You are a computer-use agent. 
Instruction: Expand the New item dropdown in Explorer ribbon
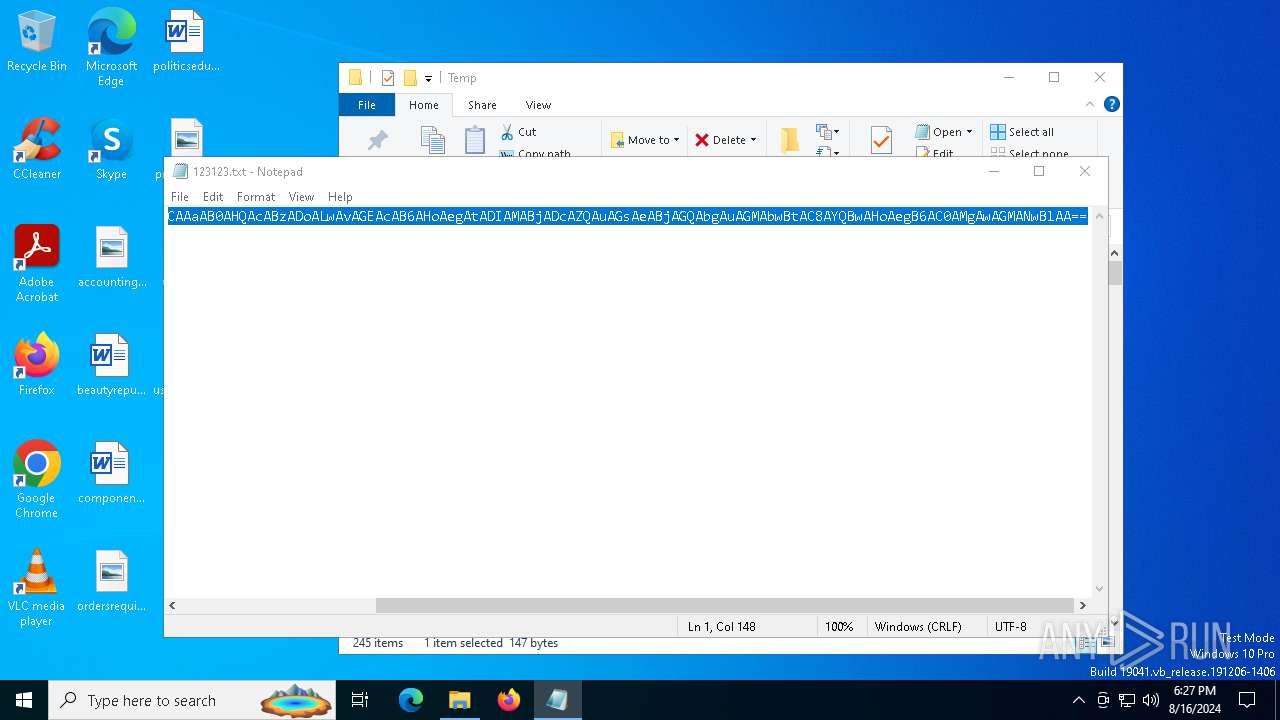pos(827,132)
